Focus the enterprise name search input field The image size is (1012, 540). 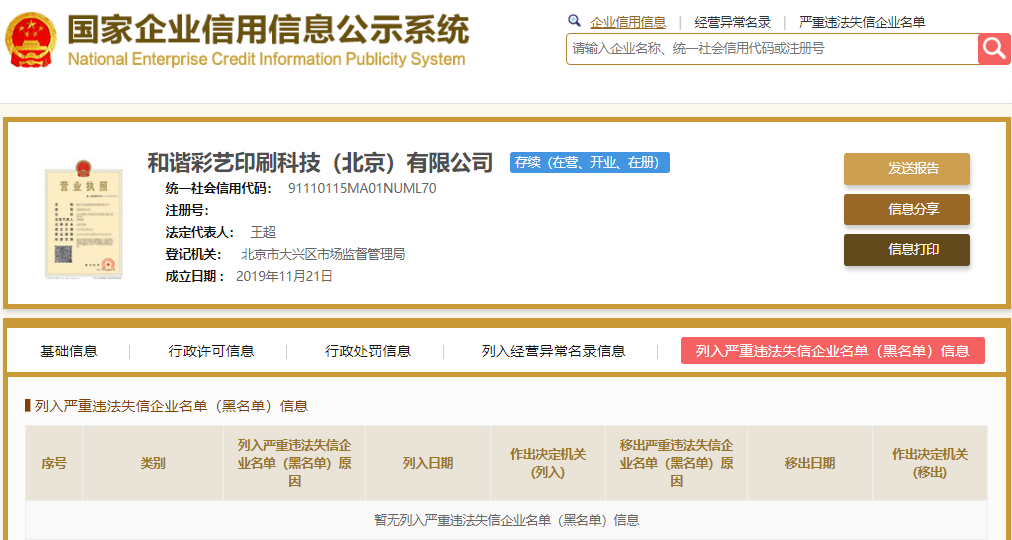pyautogui.click(x=773, y=49)
